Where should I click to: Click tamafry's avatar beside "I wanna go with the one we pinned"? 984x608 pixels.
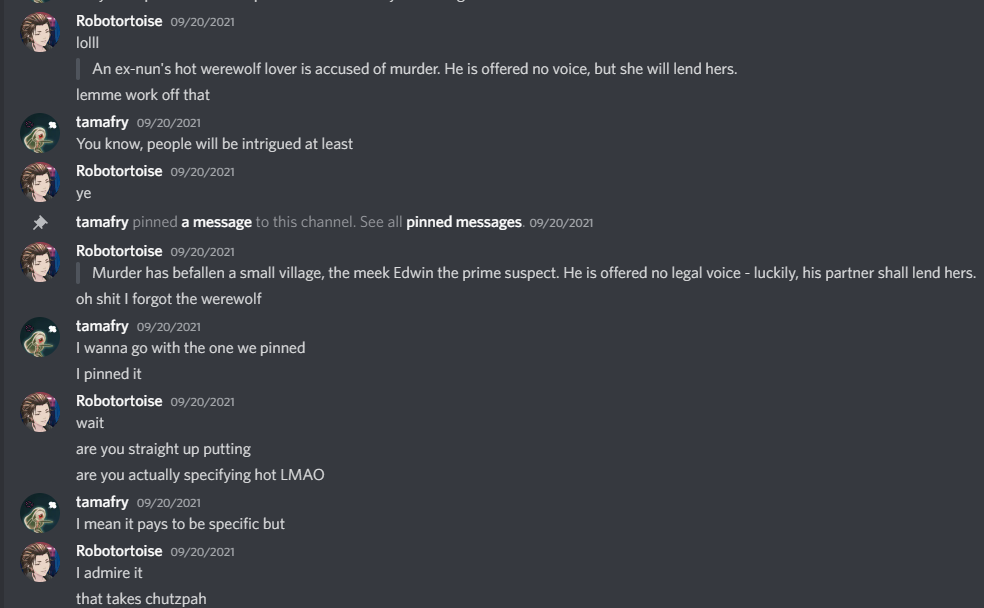(x=40, y=337)
